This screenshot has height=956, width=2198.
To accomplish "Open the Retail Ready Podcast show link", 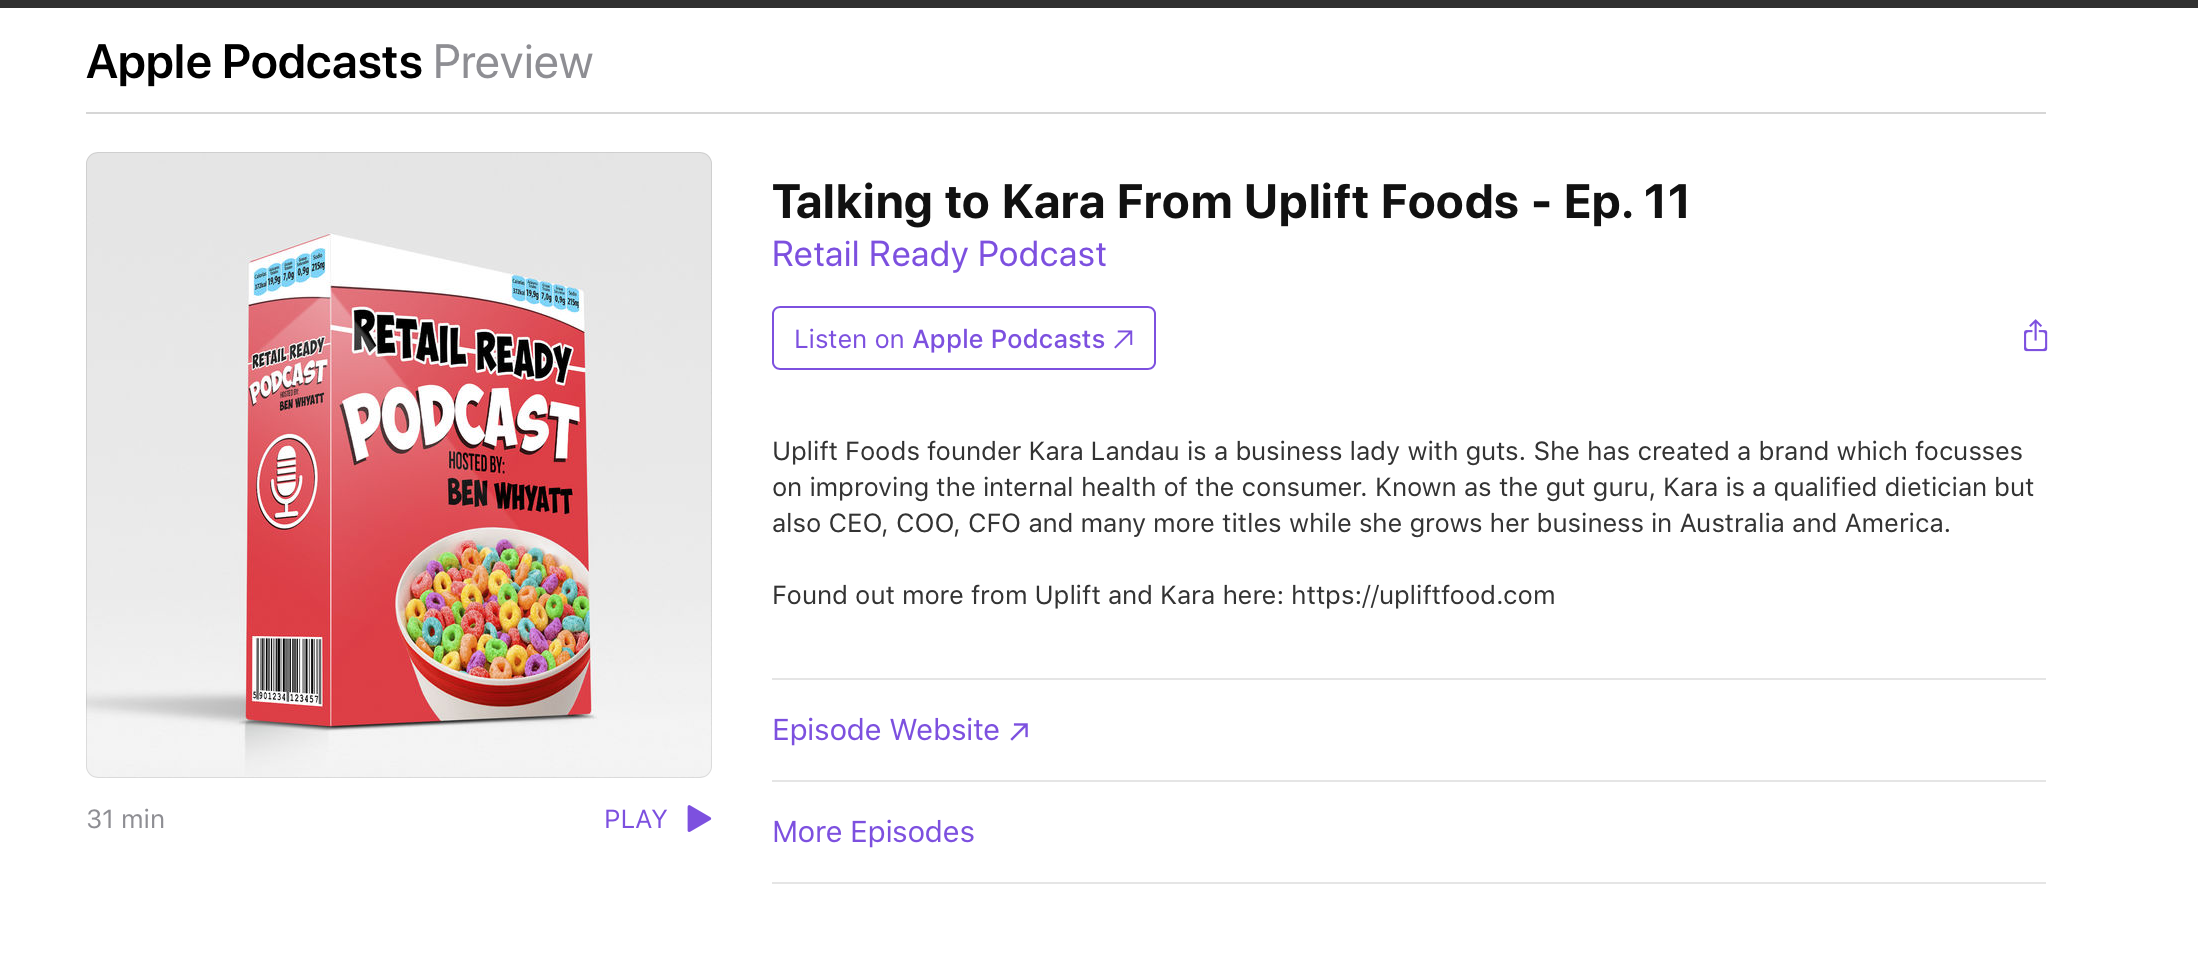I will coord(939,254).
